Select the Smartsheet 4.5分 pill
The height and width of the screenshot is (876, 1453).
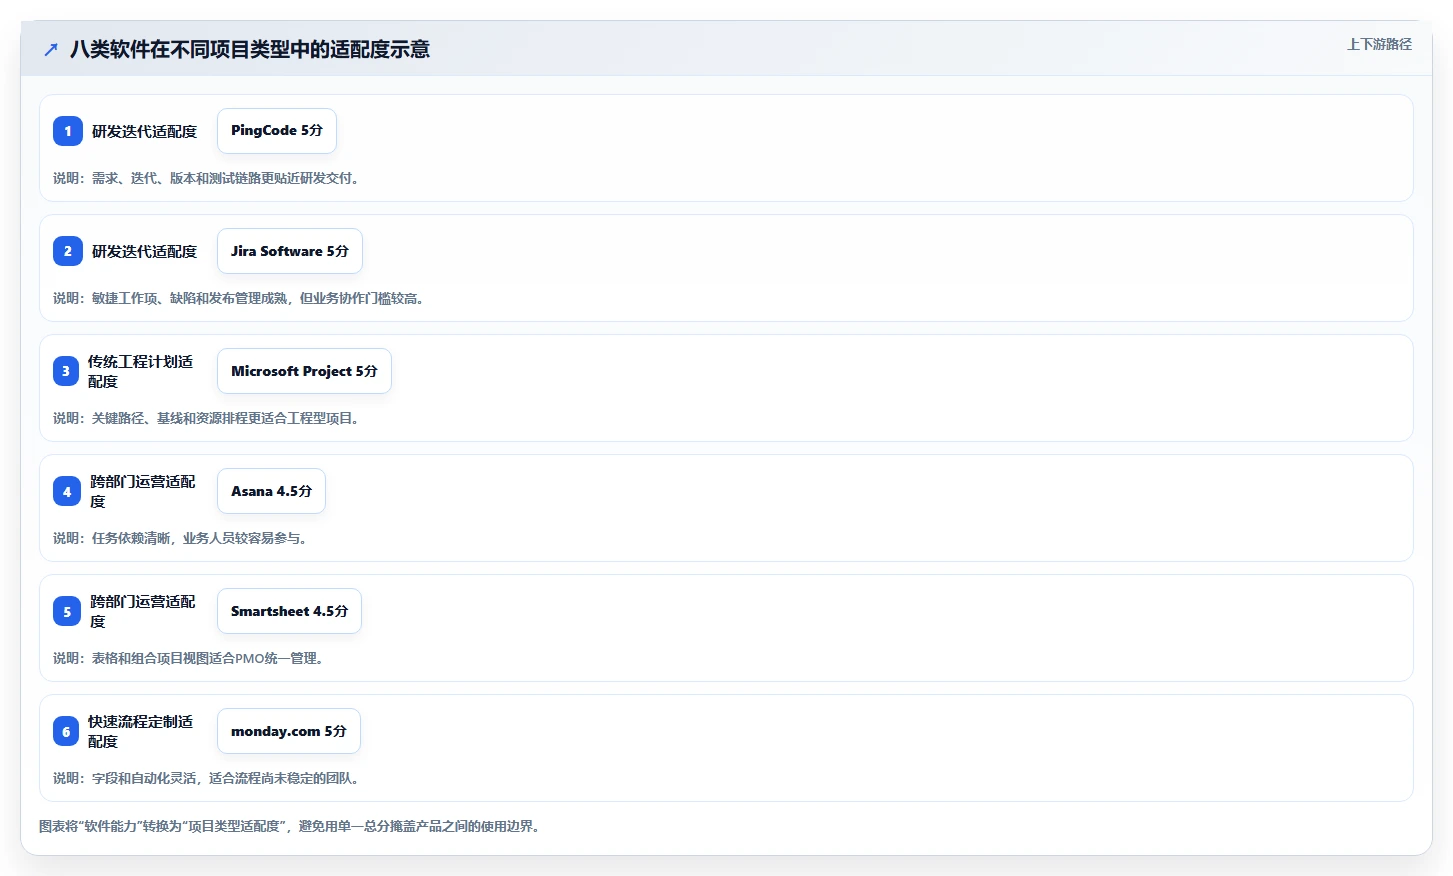[x=289, y=611]
